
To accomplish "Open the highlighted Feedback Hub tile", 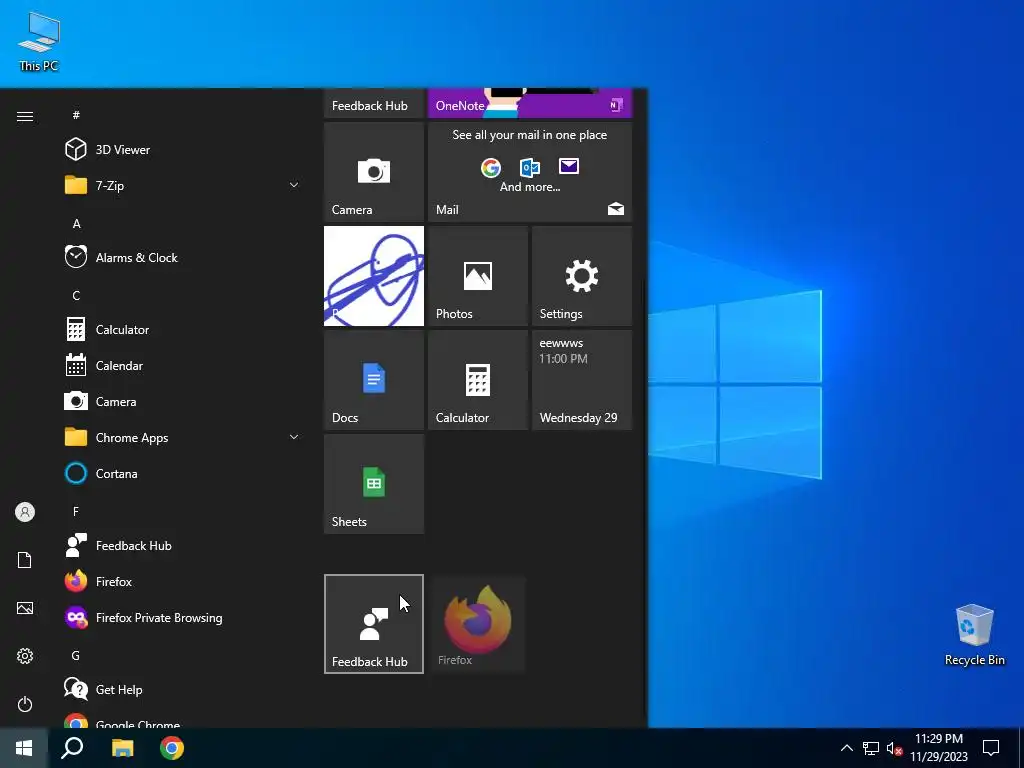I will [x=374, y=624].
